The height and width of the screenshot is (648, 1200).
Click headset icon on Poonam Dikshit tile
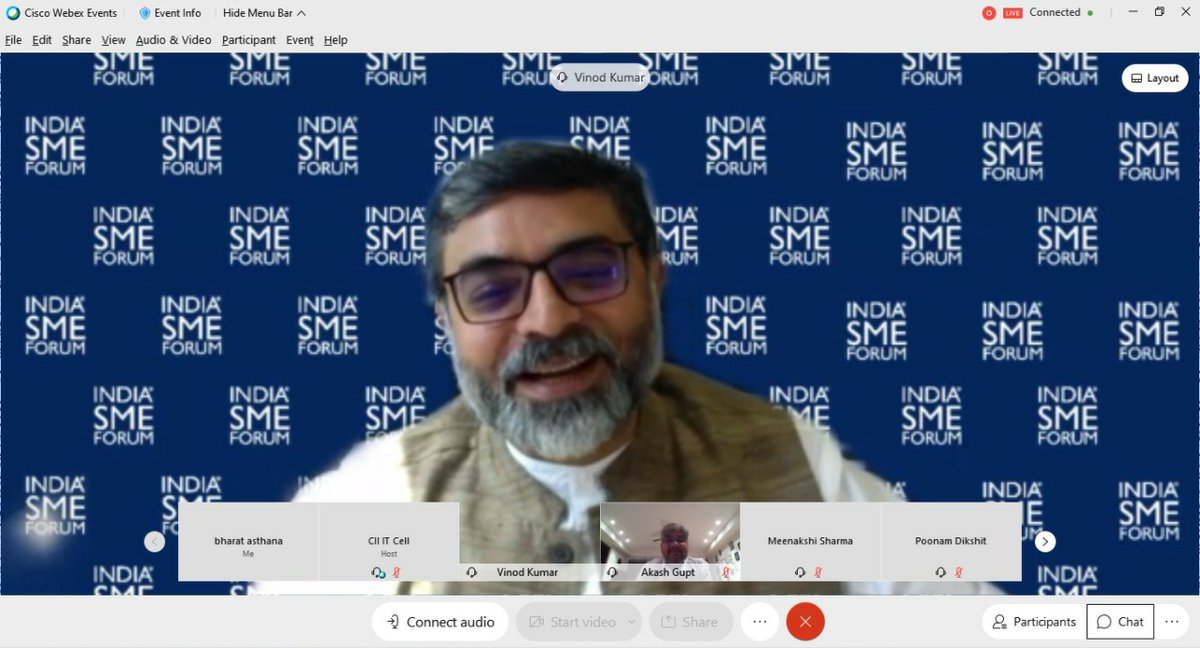click(x=941, y=572)
